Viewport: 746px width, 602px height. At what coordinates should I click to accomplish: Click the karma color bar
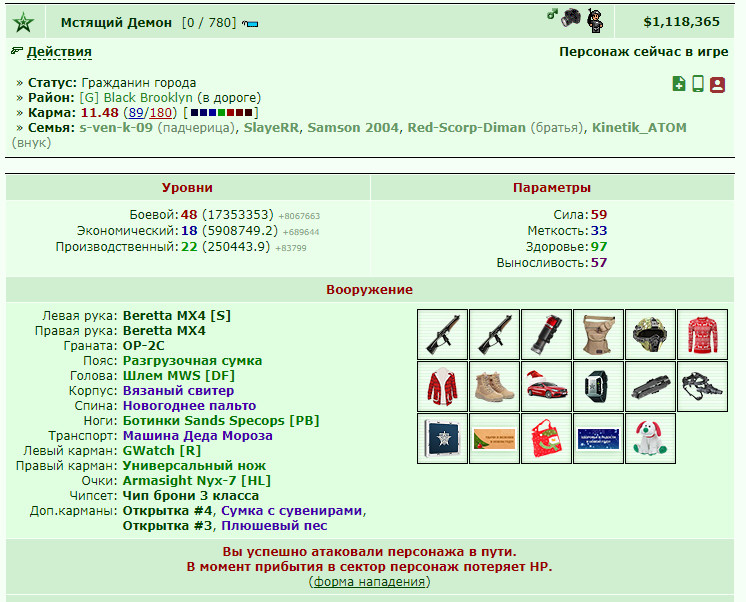click(x=221, y=113)
